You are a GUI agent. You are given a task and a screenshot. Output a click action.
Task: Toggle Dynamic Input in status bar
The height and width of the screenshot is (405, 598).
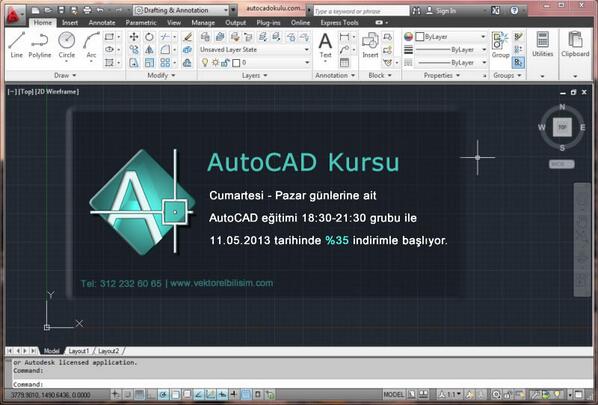(223, 394)
